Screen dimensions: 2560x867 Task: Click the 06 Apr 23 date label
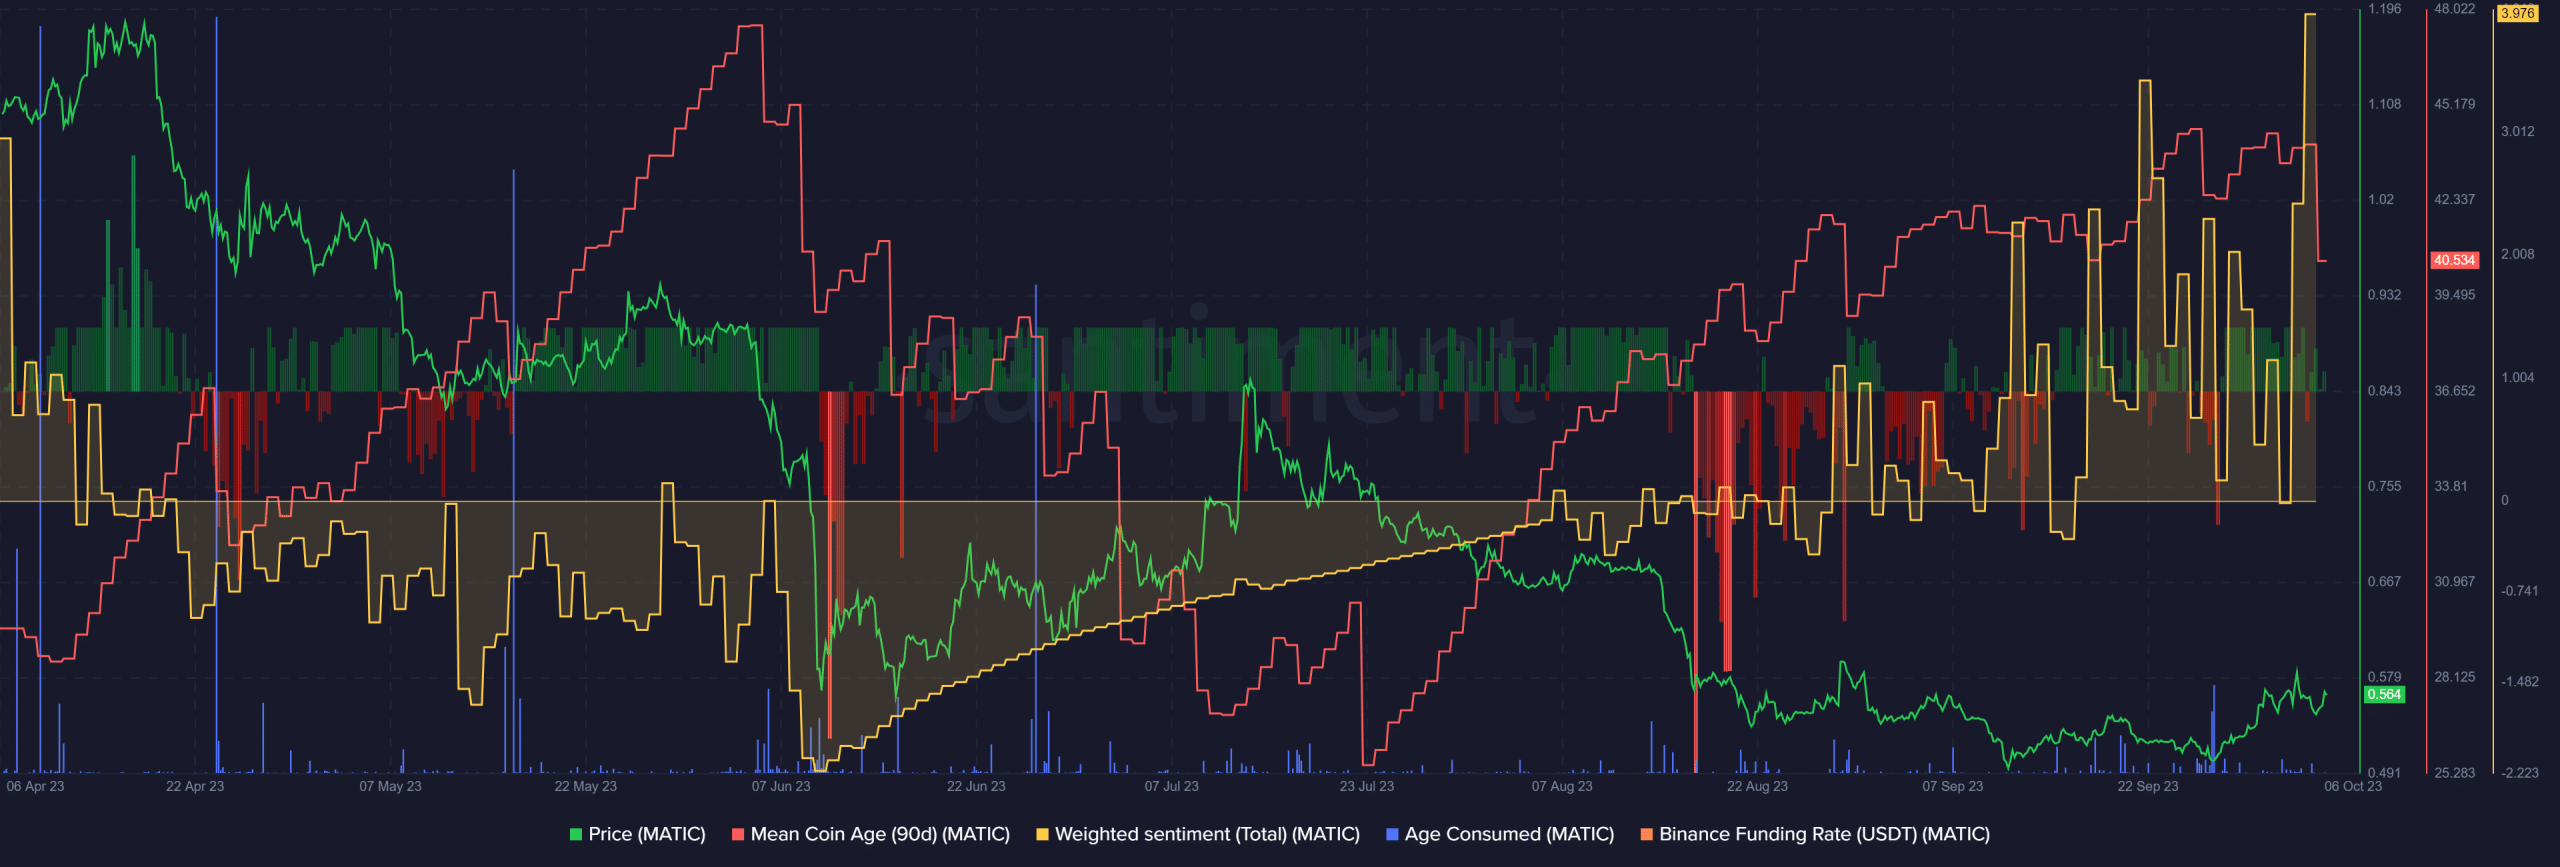tap(35, 786)
